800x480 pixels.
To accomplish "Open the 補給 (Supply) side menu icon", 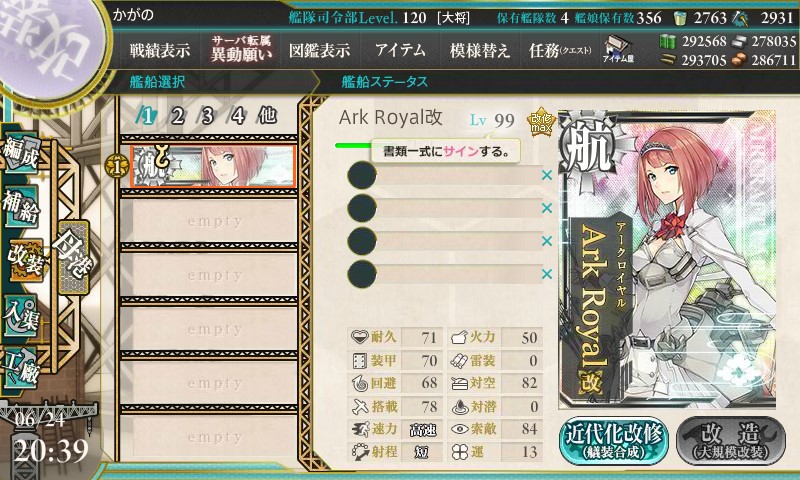I will (21, 207).
